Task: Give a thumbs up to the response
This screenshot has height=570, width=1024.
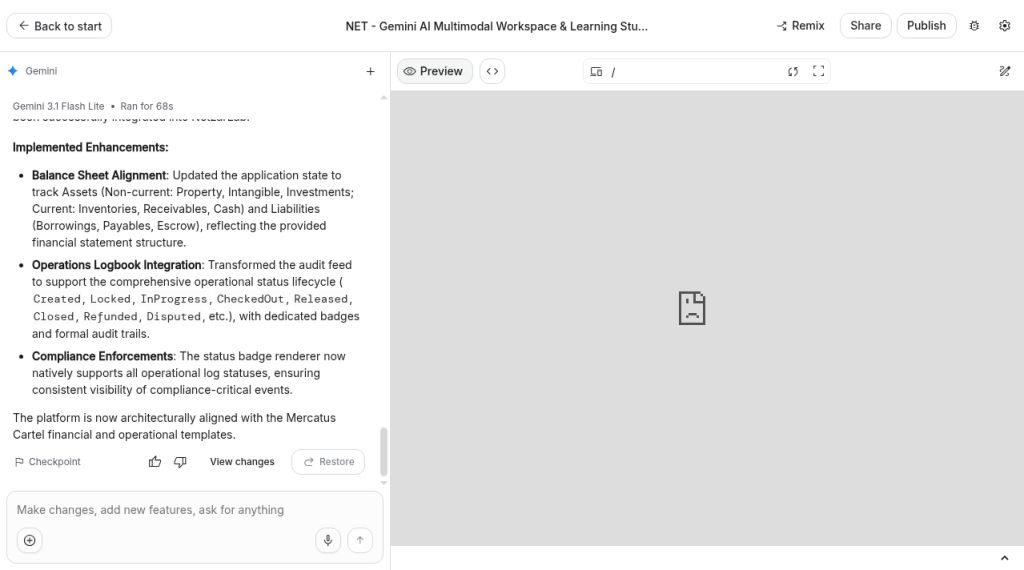Action: click(155, 462)
